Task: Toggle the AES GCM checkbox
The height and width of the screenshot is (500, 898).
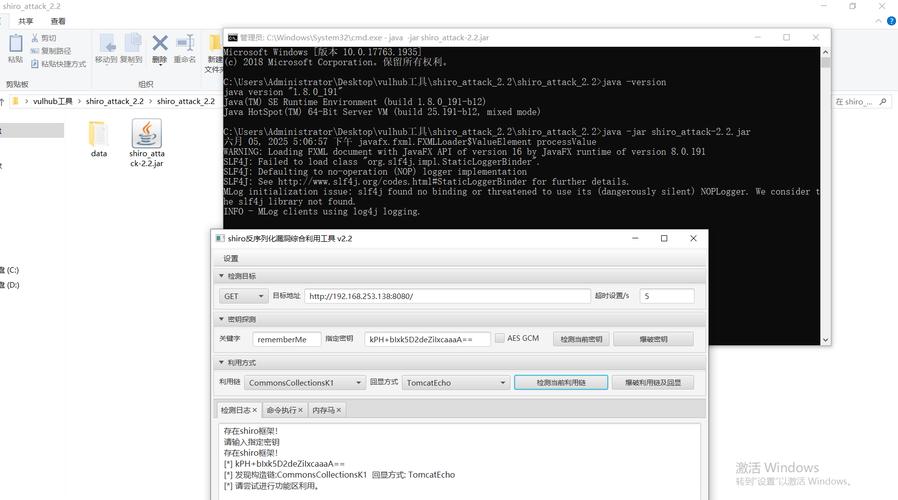Action: (x=499, y=338)
